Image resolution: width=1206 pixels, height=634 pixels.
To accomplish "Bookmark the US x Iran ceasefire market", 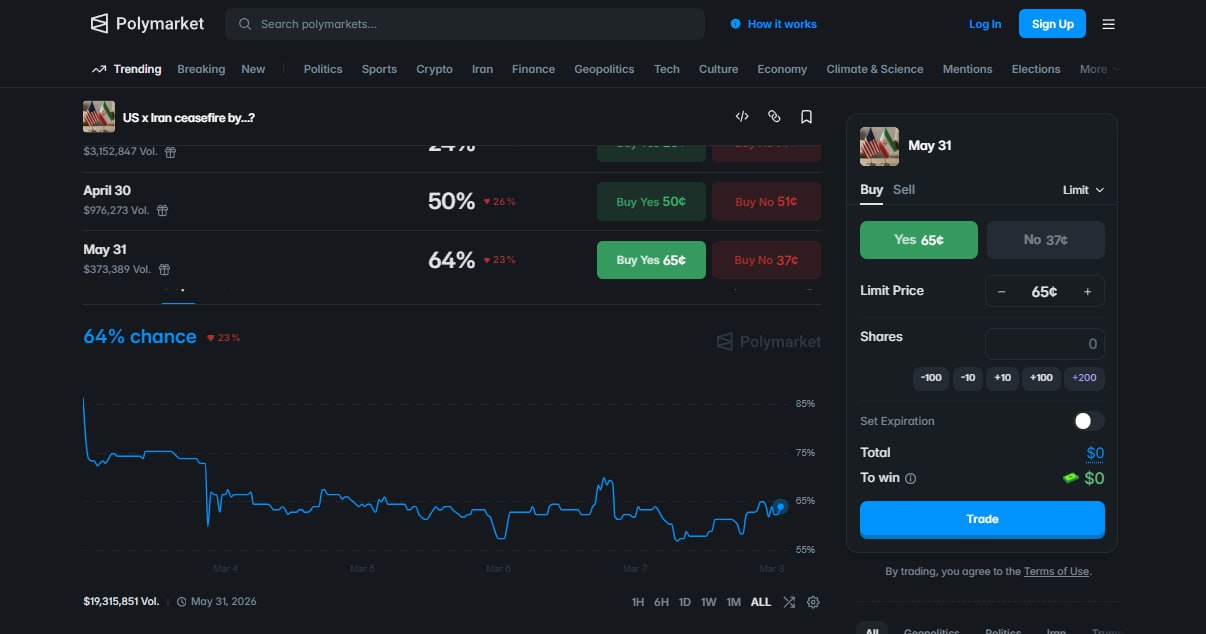I will (x=806, y=117).
